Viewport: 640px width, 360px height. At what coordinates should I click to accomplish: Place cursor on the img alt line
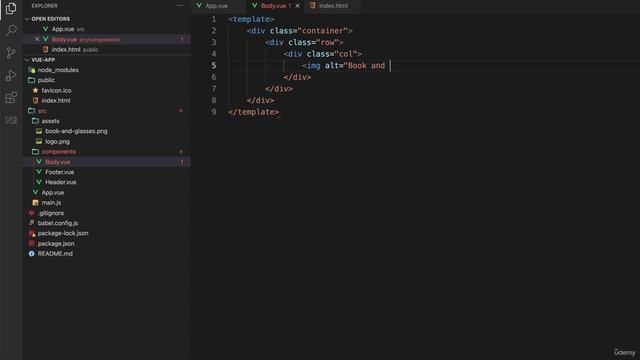(x=347, y=65)
